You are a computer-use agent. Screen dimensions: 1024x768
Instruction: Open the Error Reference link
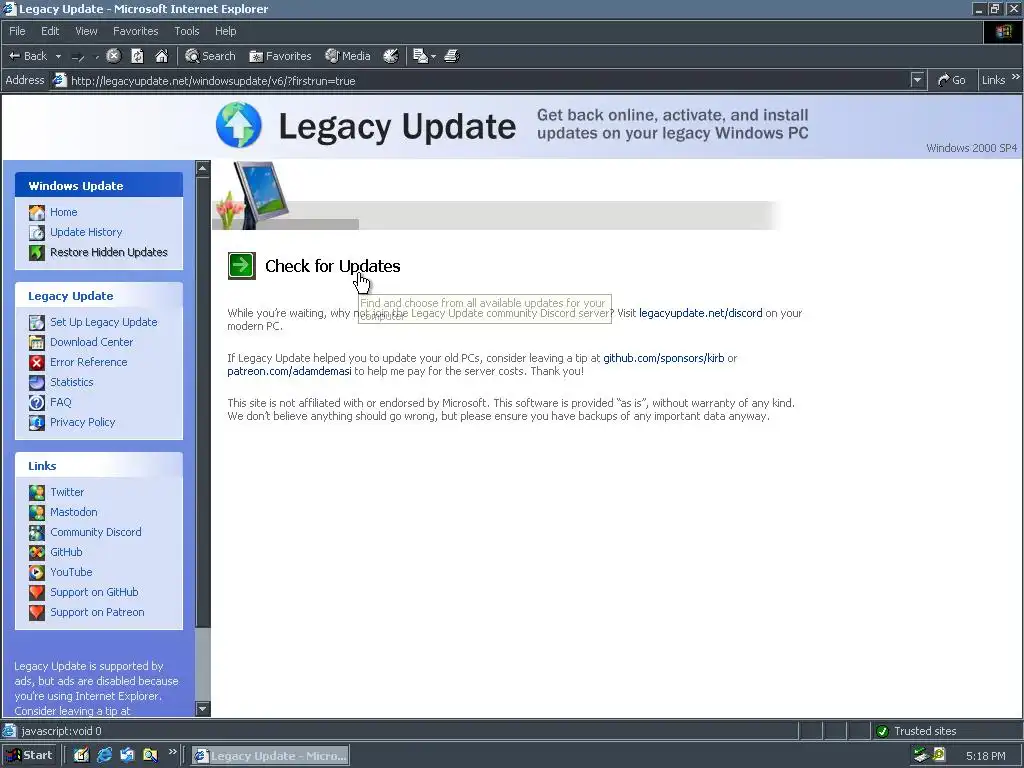pos(89,362)
